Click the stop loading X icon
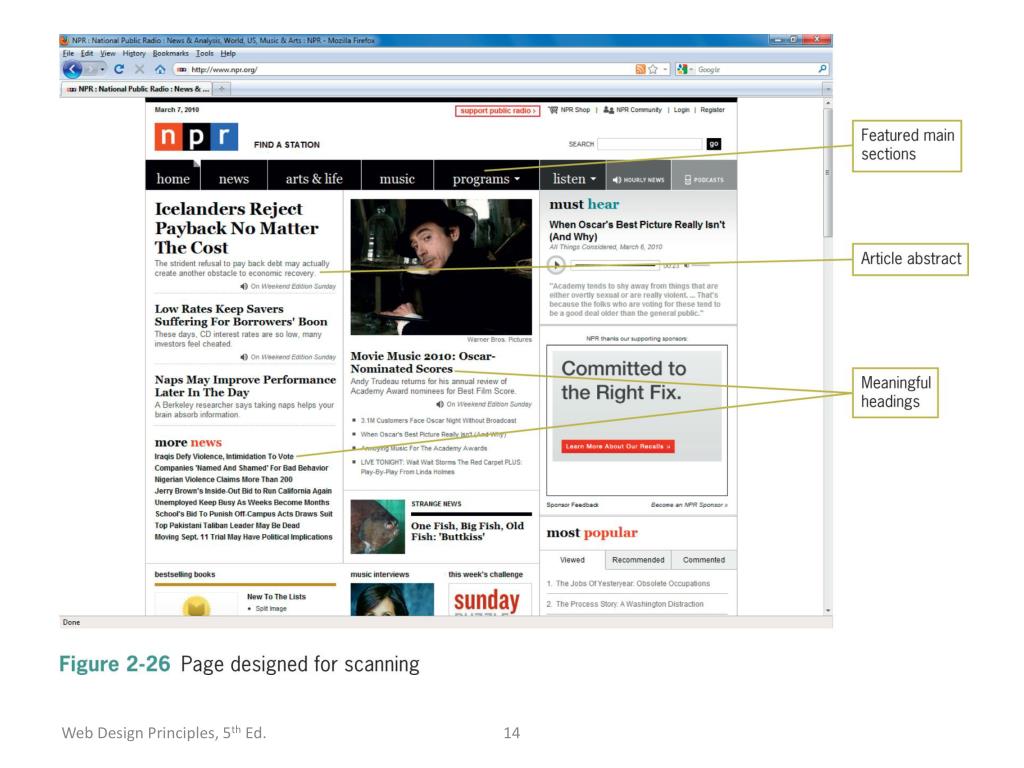Screen dimensions: 1024x768 139,69
